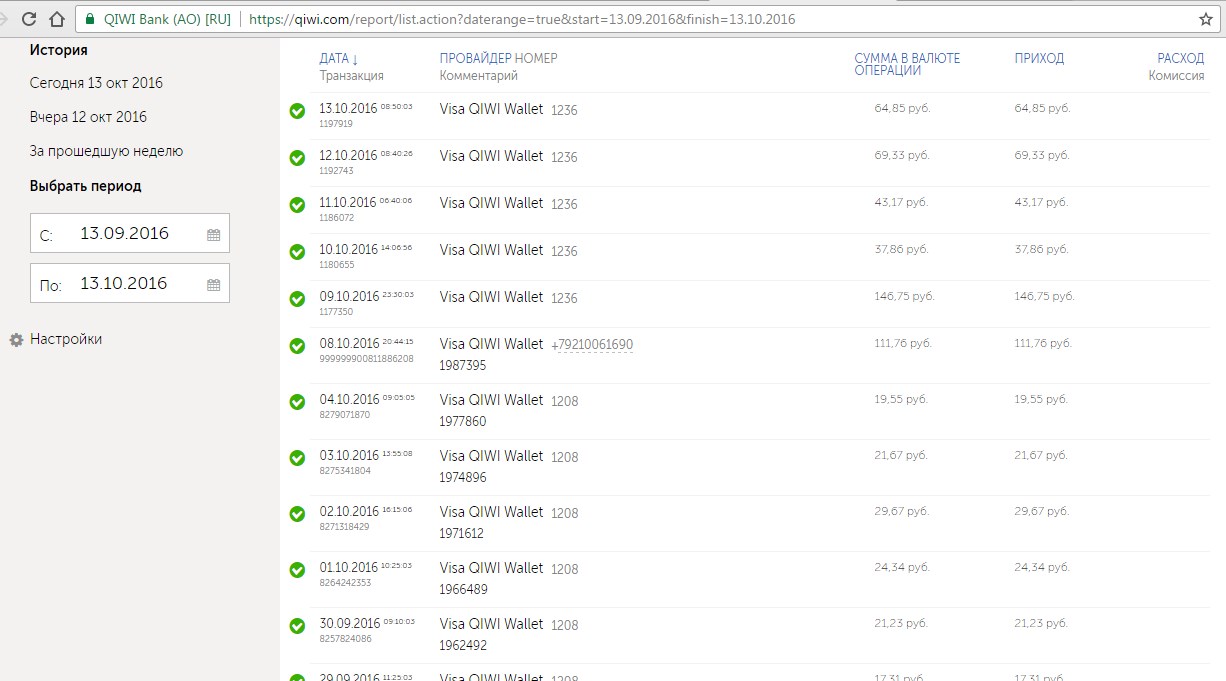This screenshot has height=681, width=1226.
Task: Select the comment 1966489
Action: point(464,590)
